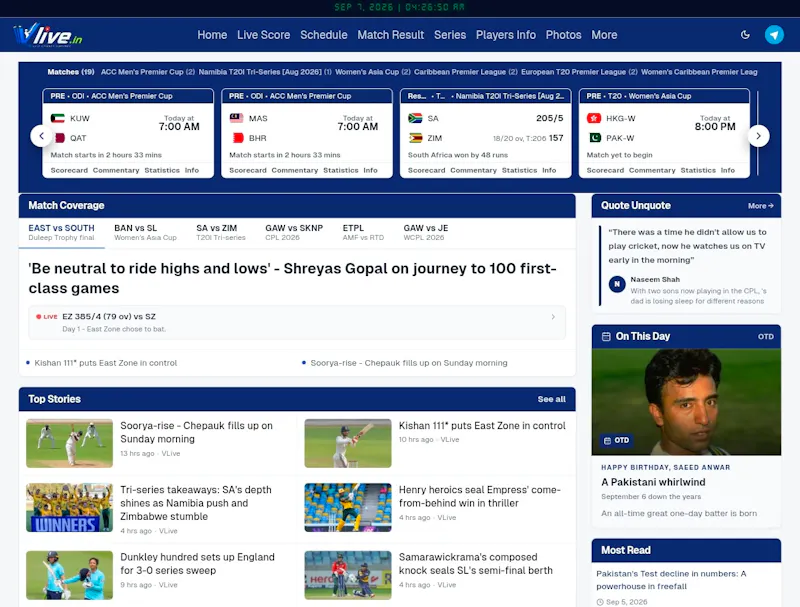Select BAN vs SL coverage tab
The image size is (800, 607).
pos(145,232)
